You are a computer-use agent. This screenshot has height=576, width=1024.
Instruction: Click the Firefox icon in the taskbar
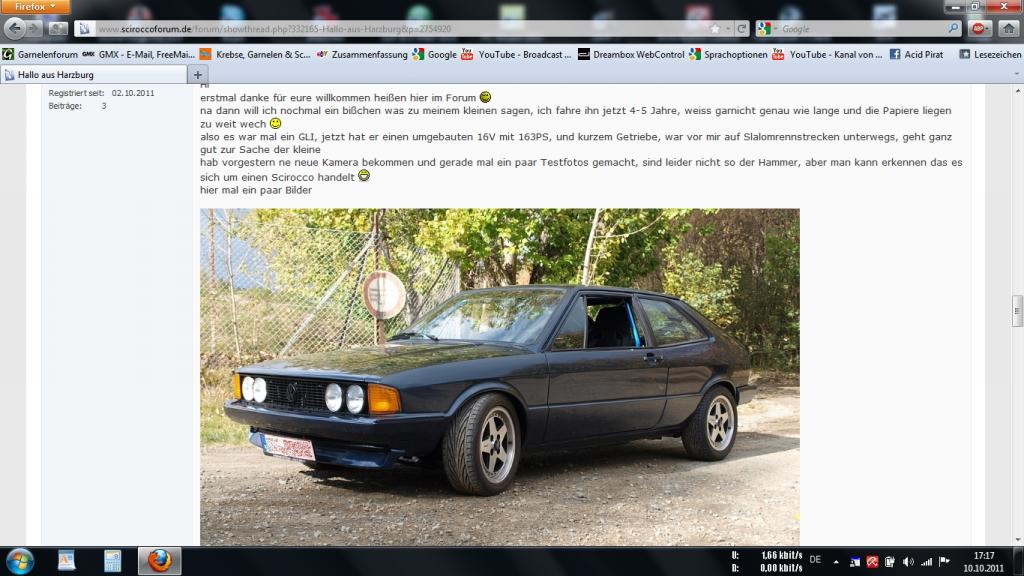coord(159,560)
